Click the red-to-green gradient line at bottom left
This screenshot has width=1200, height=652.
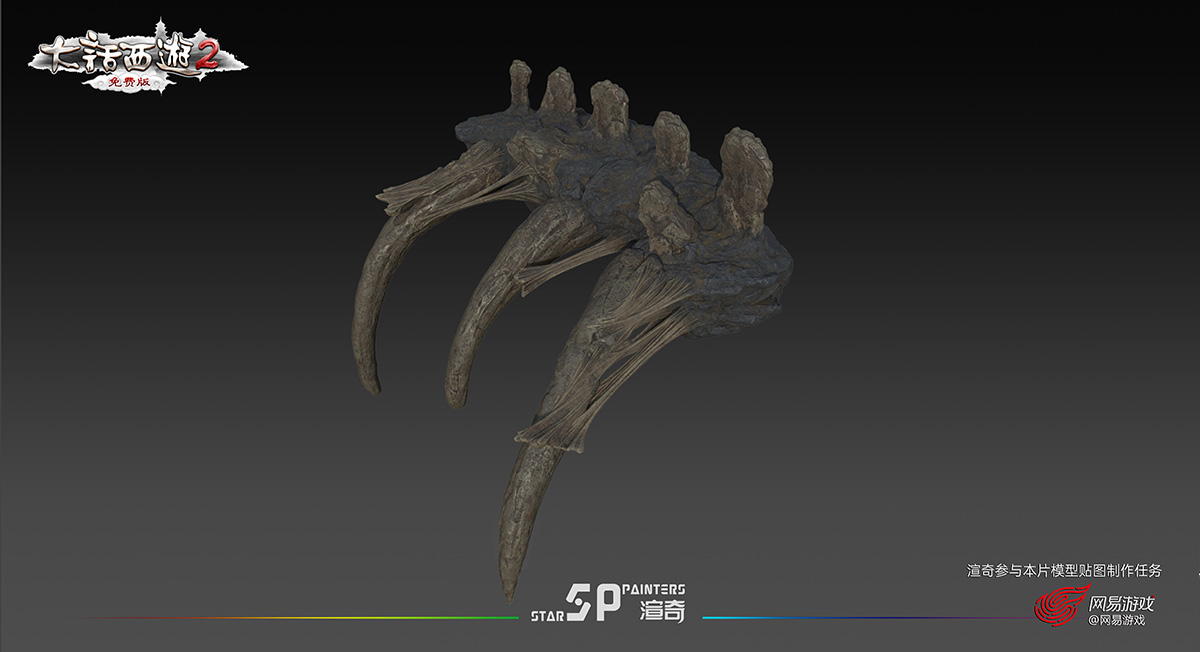pyautogui.click(x=300, y=618)
